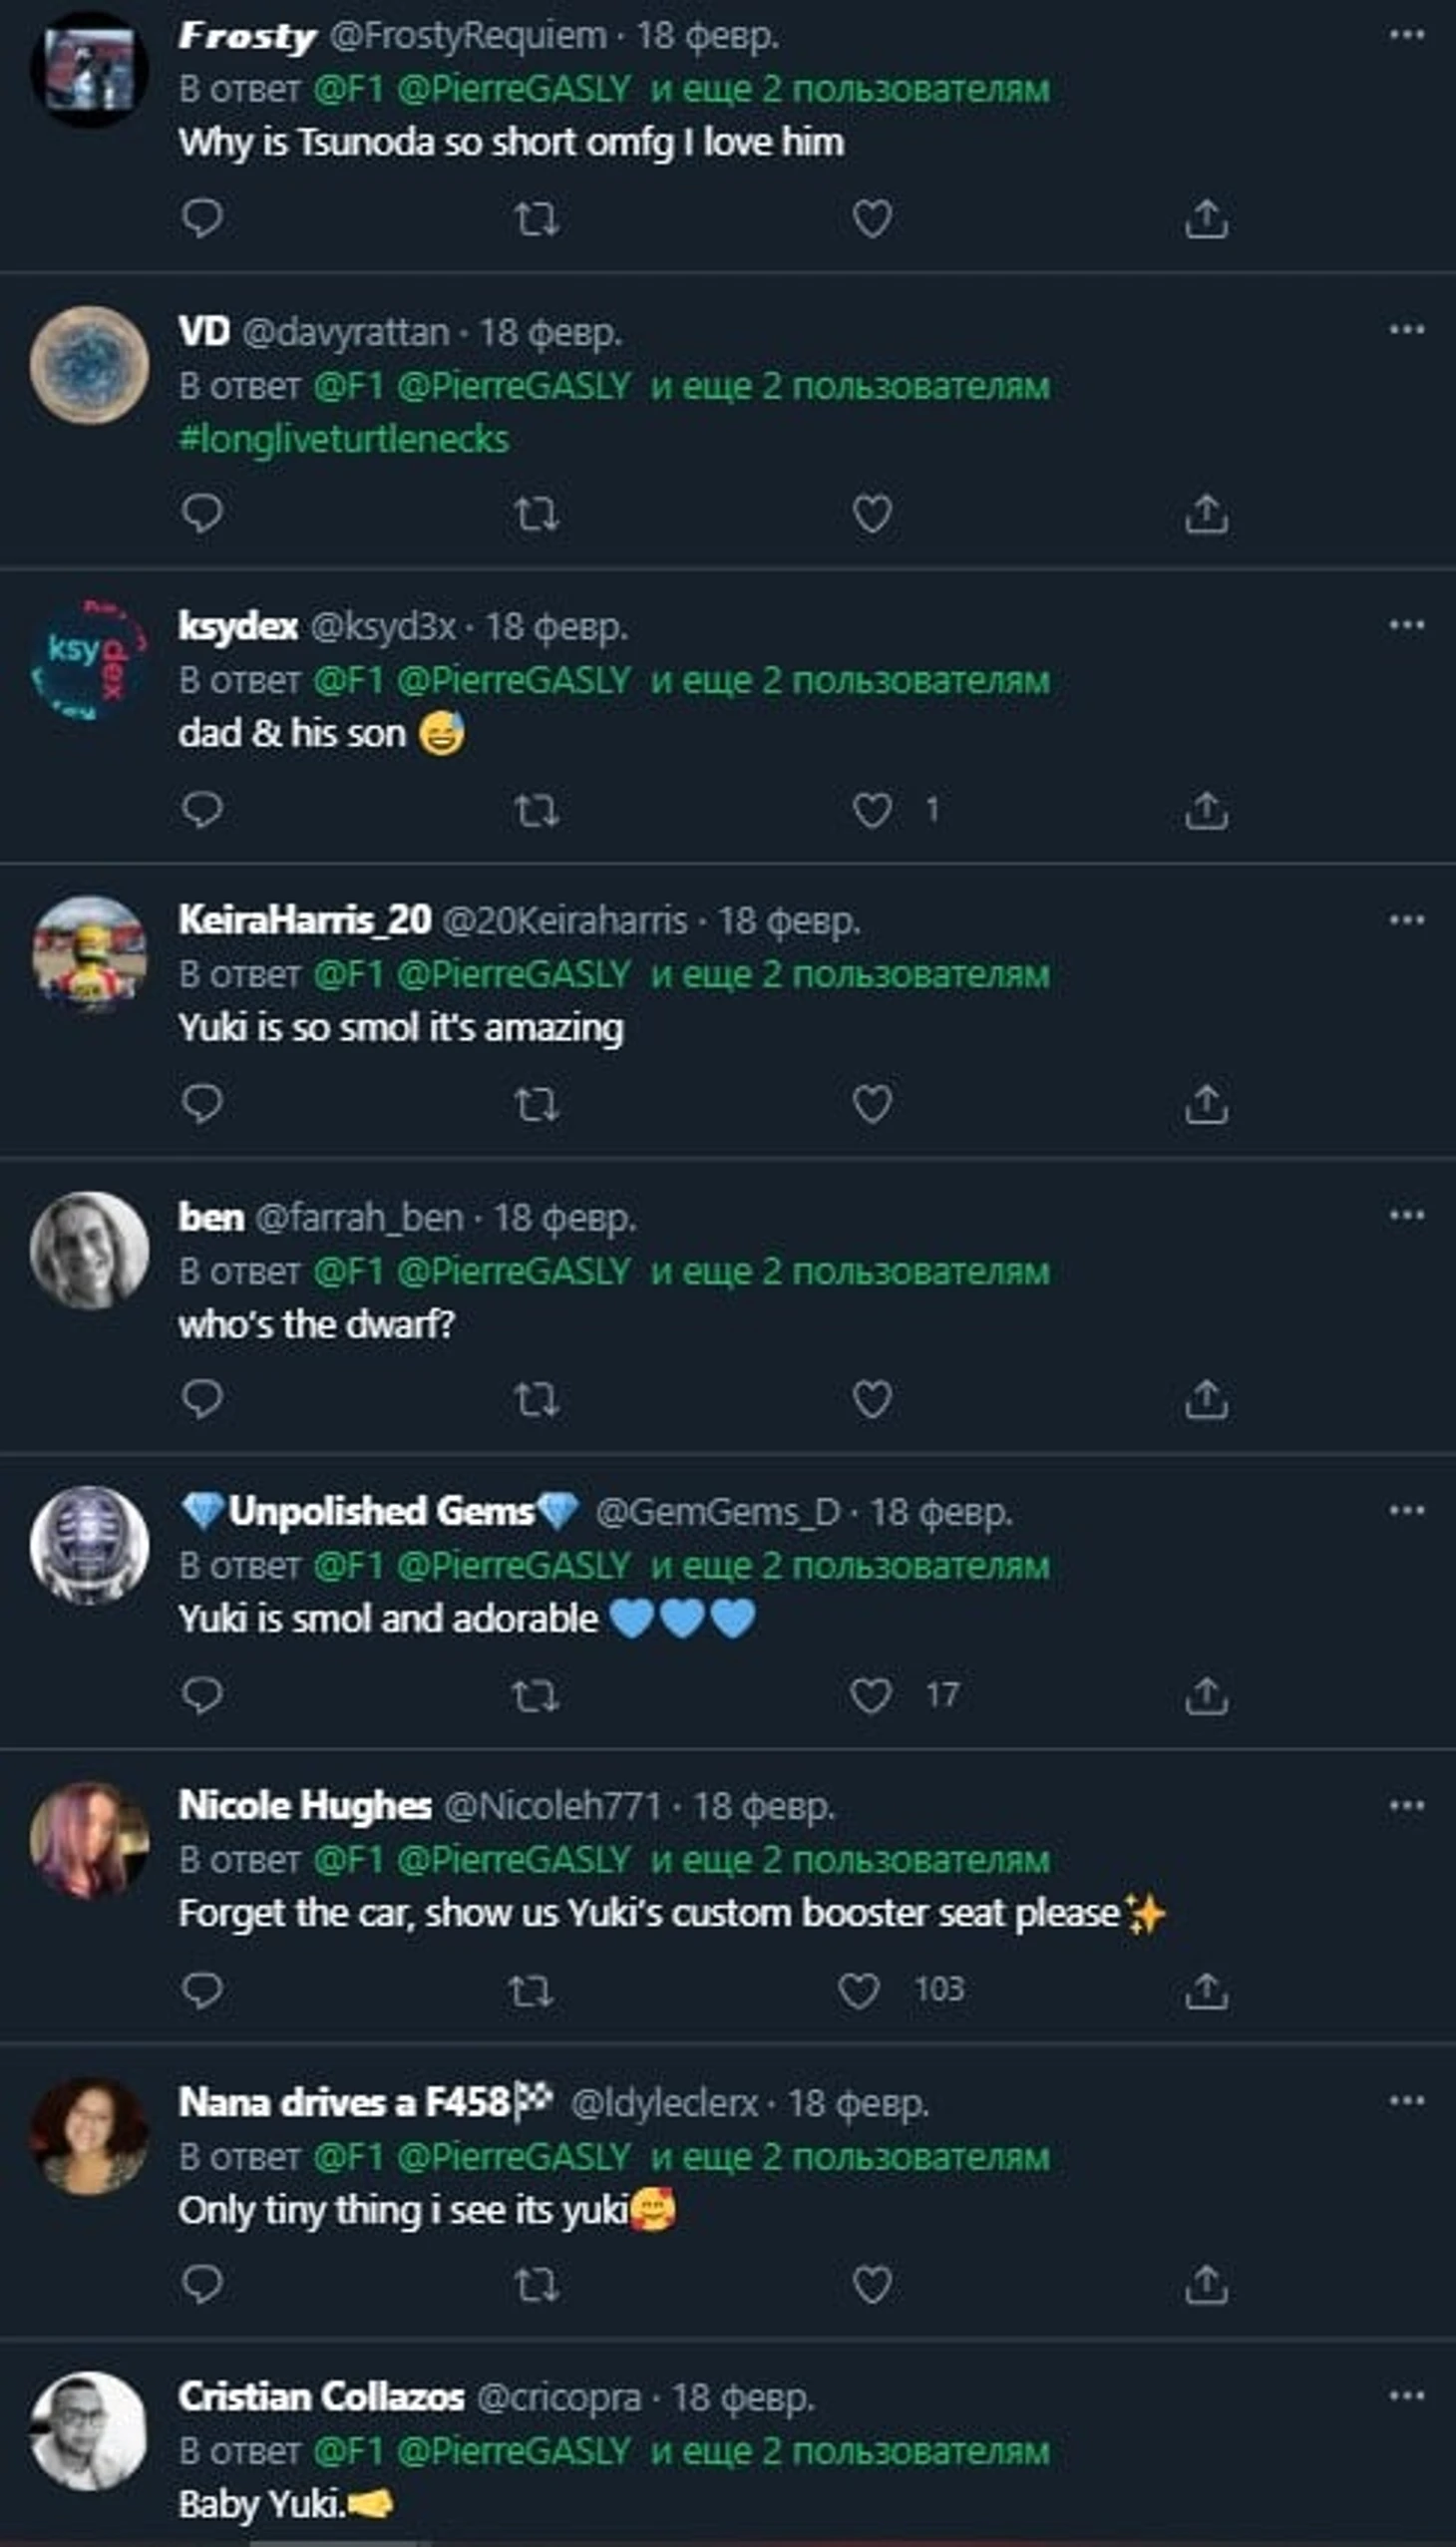Open Nicole Hughes' profile name
The width and height of the screenshot is (1456, 2547).
(x=305, y=1806)
